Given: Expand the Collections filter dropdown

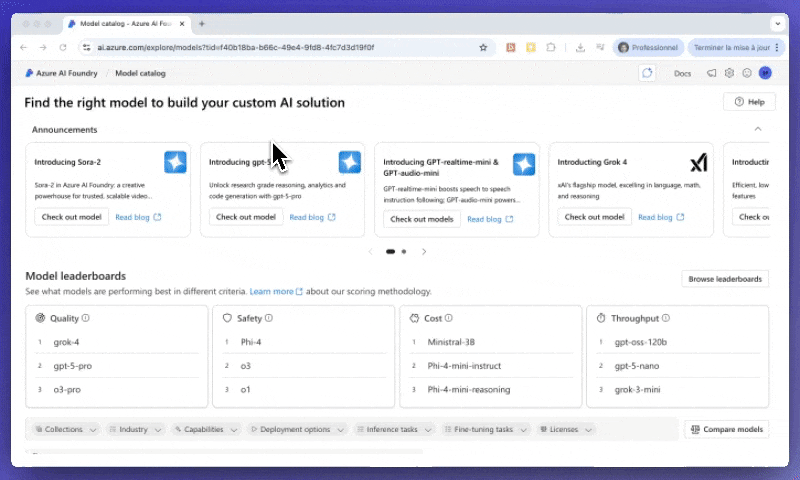Looking at the screenshot, I should pyautogui.click(x=65, y=430).
